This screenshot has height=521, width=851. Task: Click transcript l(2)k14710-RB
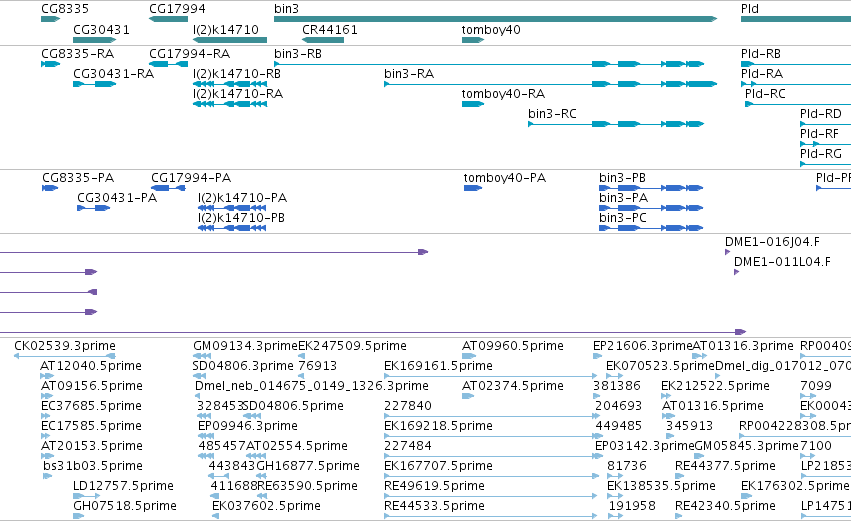click(237, 74)
